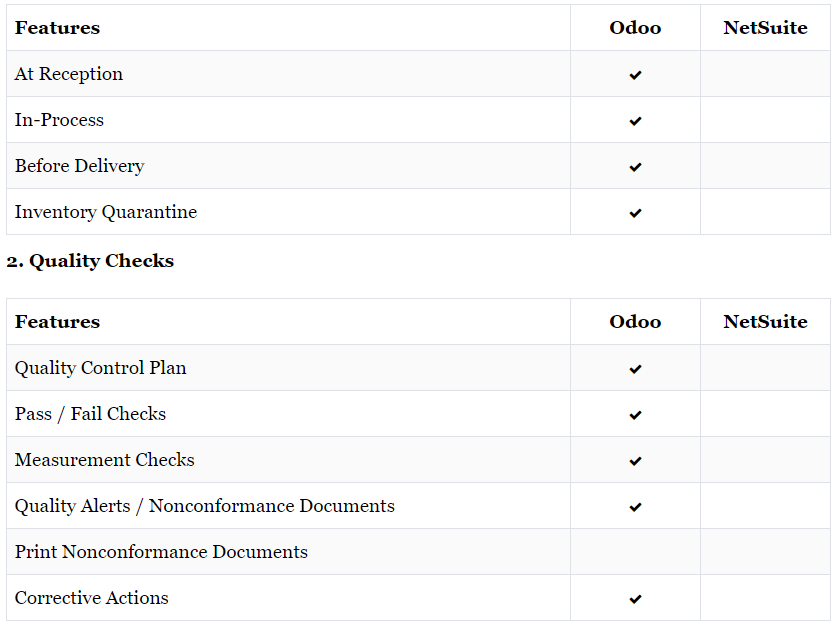The width and height of the screenshot is (837, 625).
Task: Select the 2. Quality Checks heading
Action: click(90, 261)
